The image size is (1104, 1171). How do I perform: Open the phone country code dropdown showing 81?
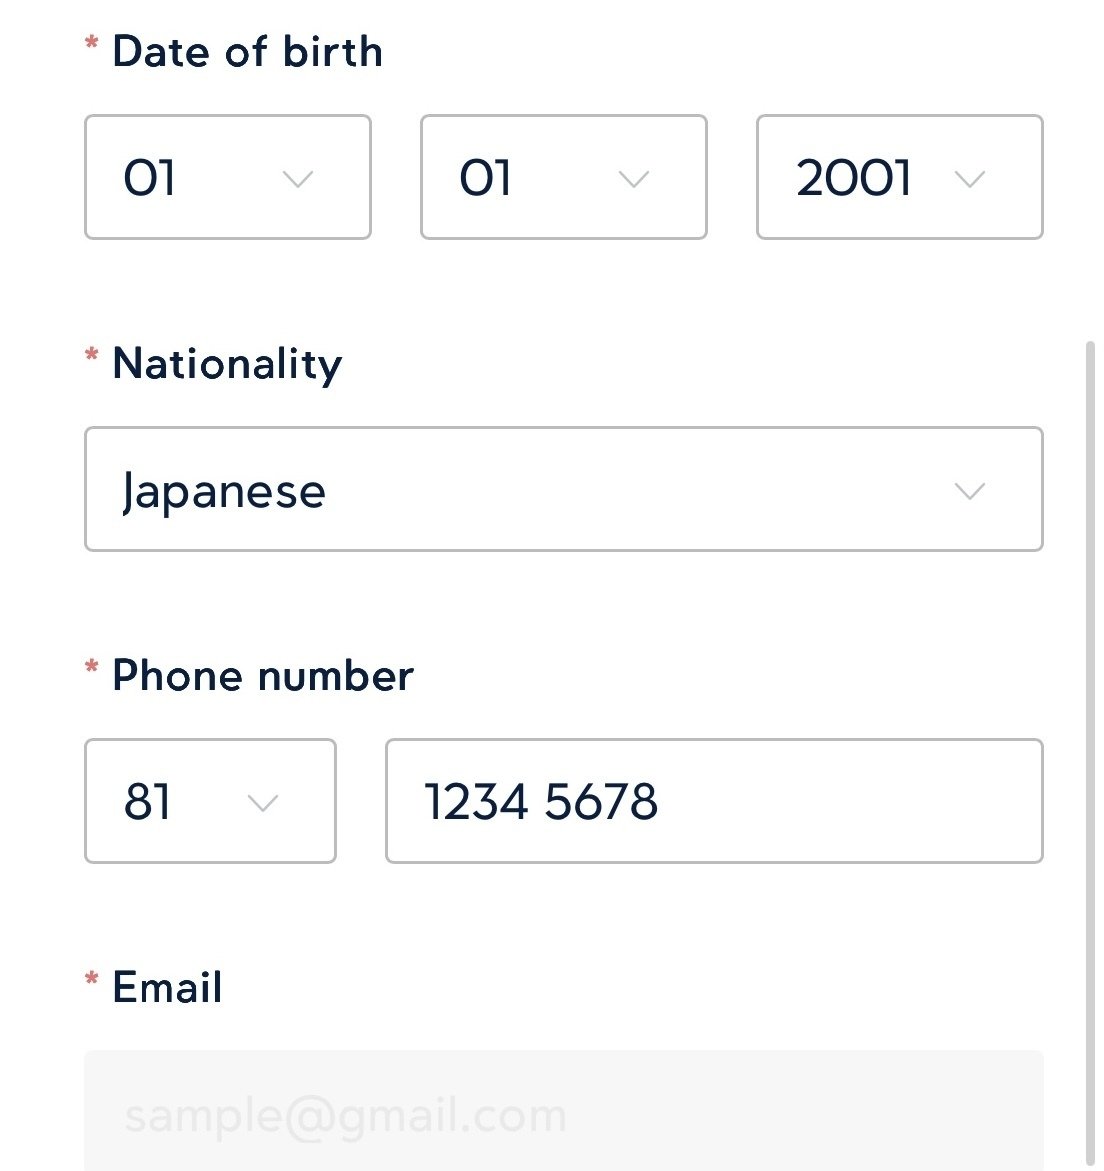(210, 801)
